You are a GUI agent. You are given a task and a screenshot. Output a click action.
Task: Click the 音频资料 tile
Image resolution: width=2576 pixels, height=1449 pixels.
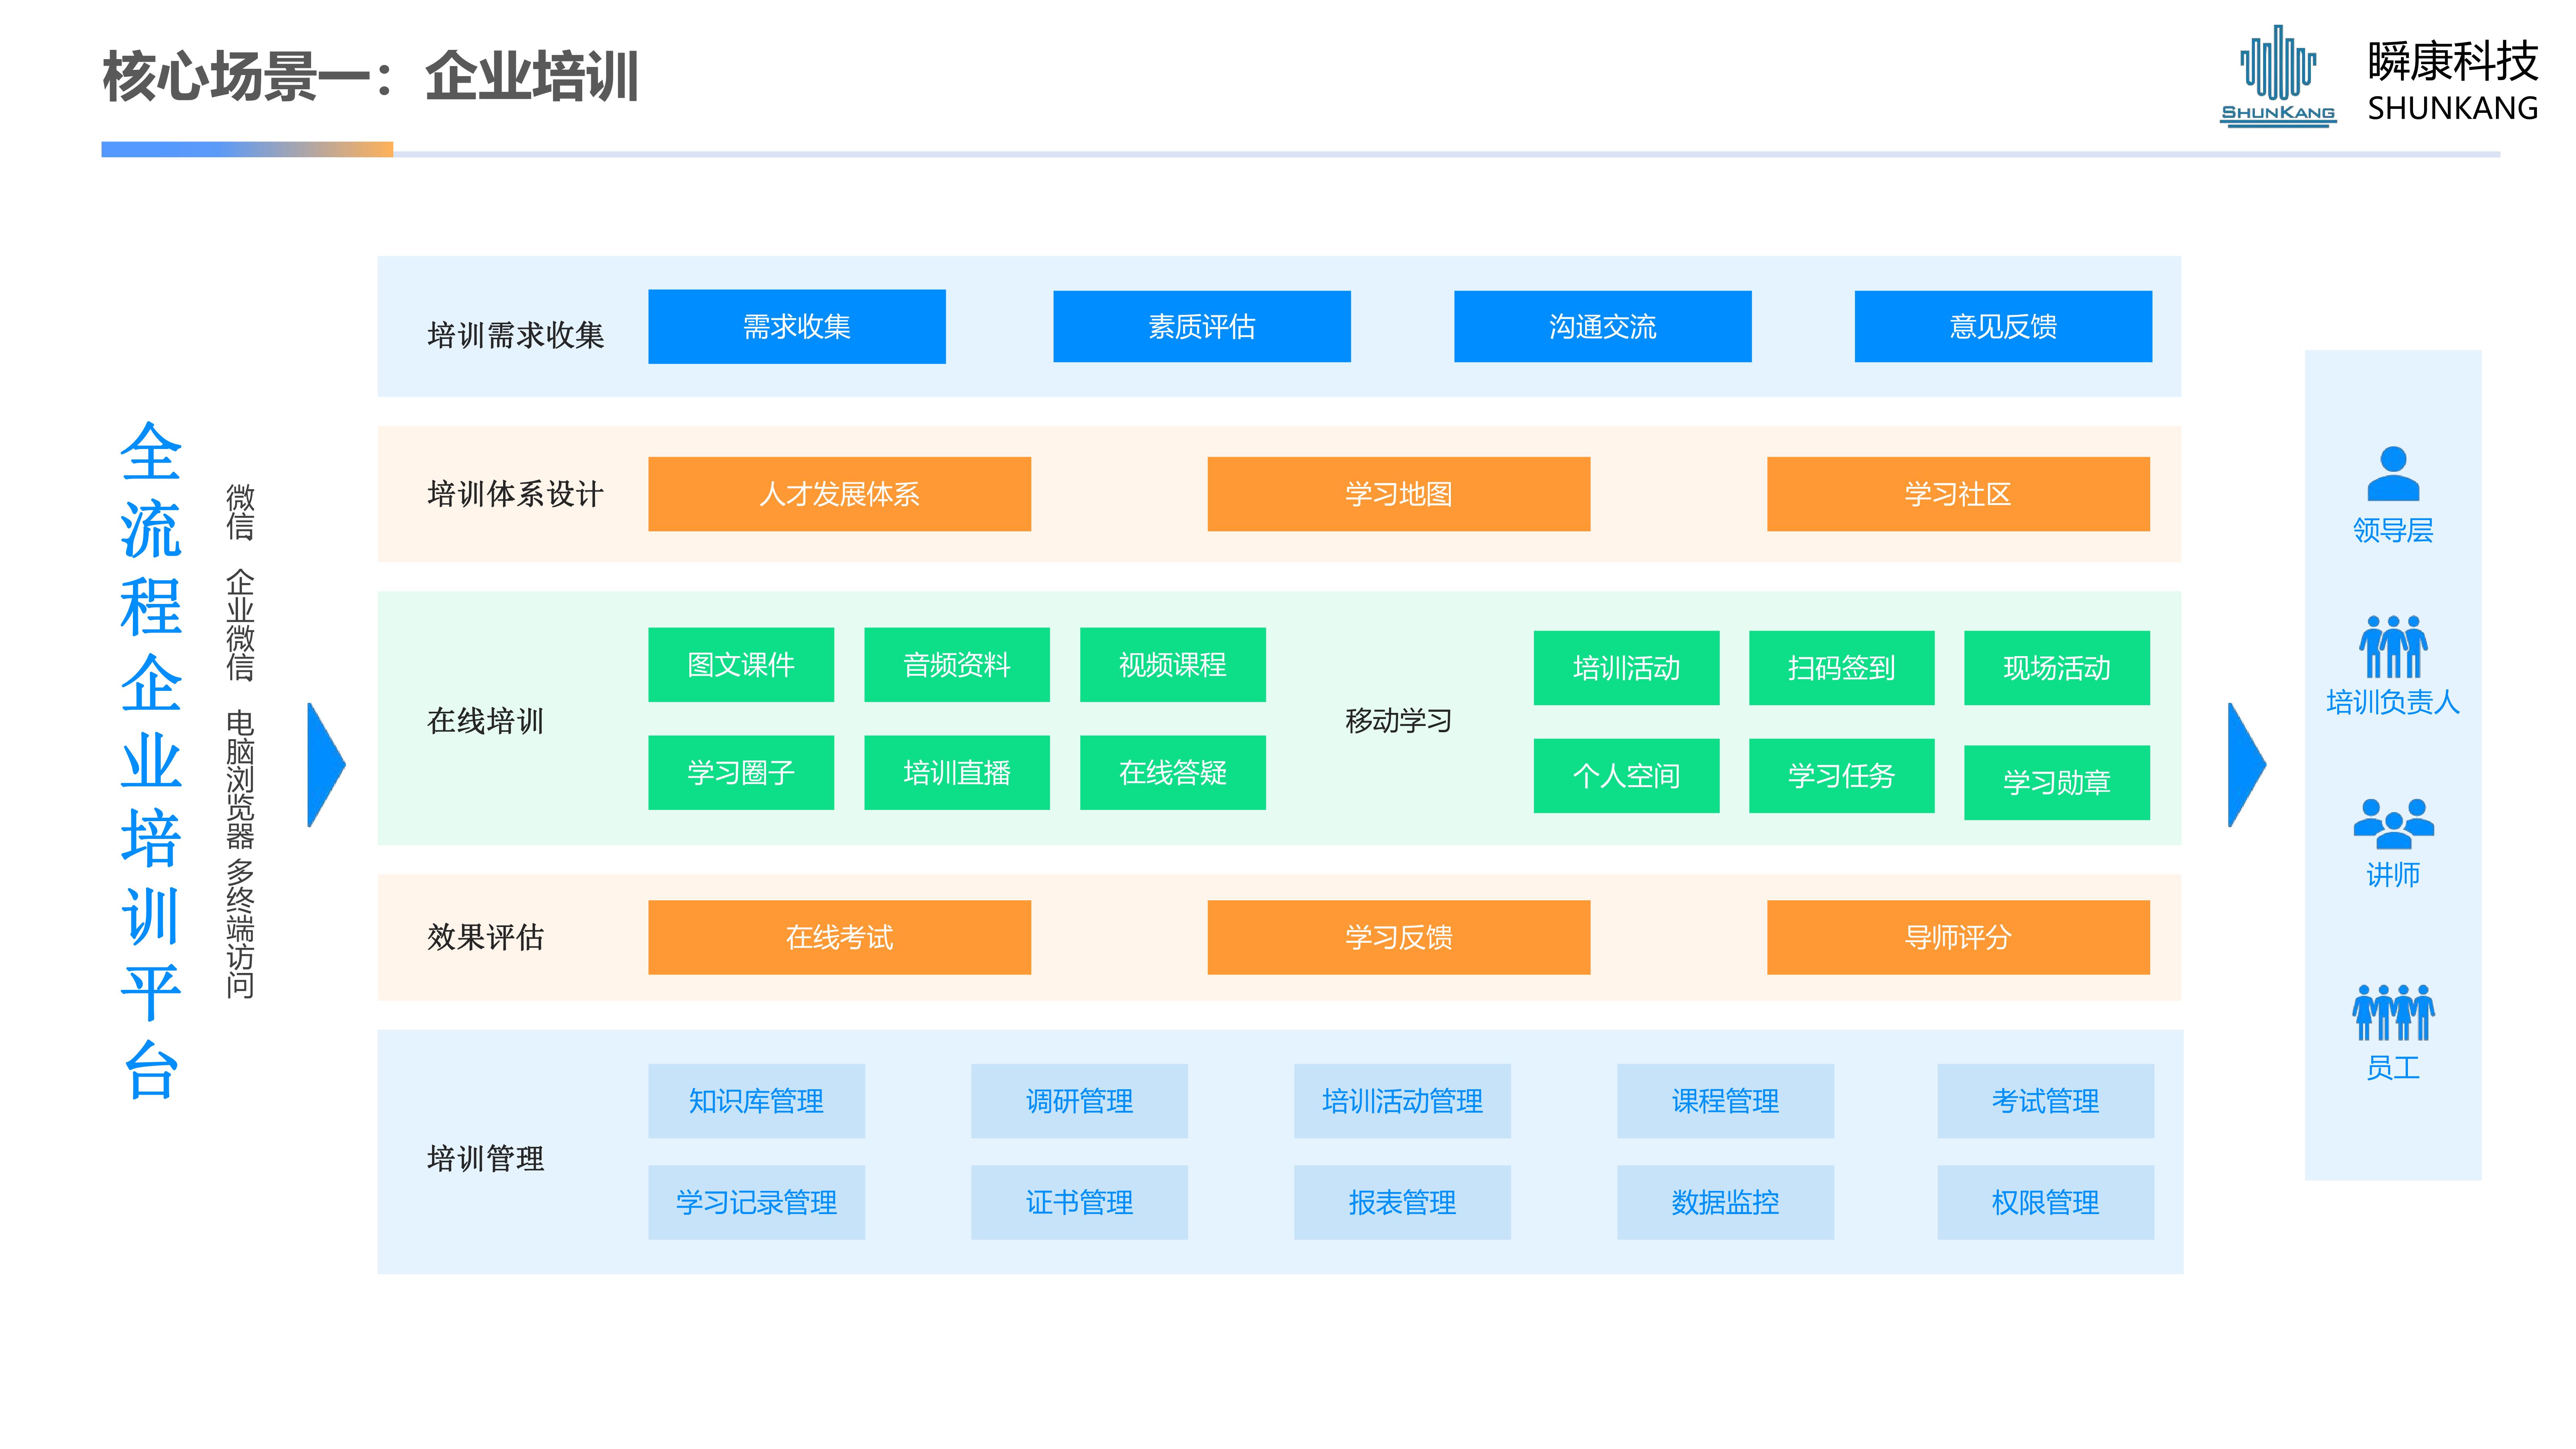point(957,665)
